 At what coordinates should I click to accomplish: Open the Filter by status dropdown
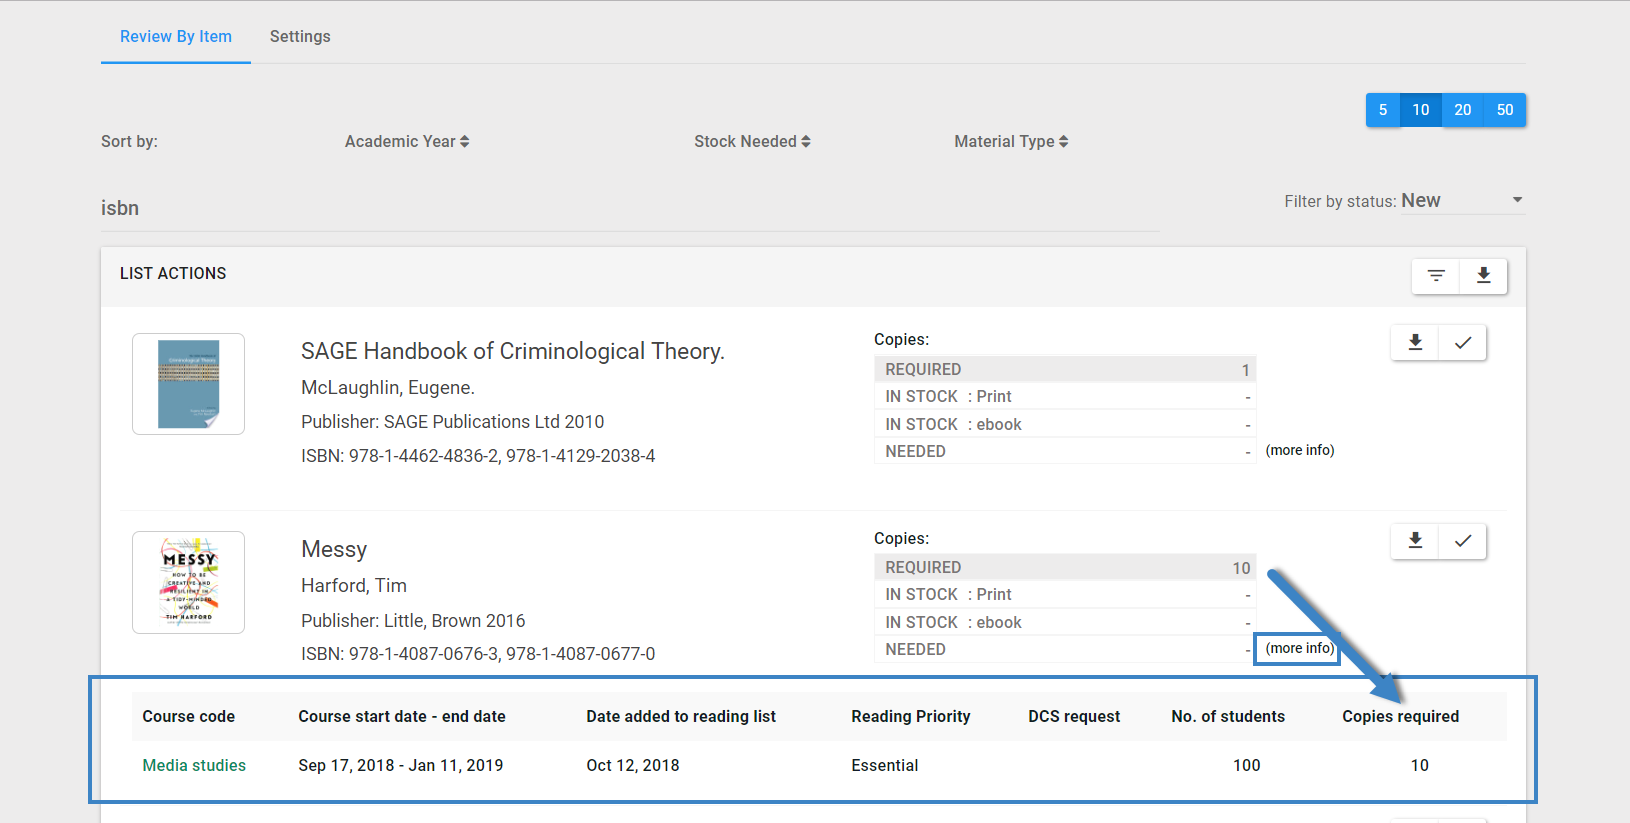click(1462, 201)
